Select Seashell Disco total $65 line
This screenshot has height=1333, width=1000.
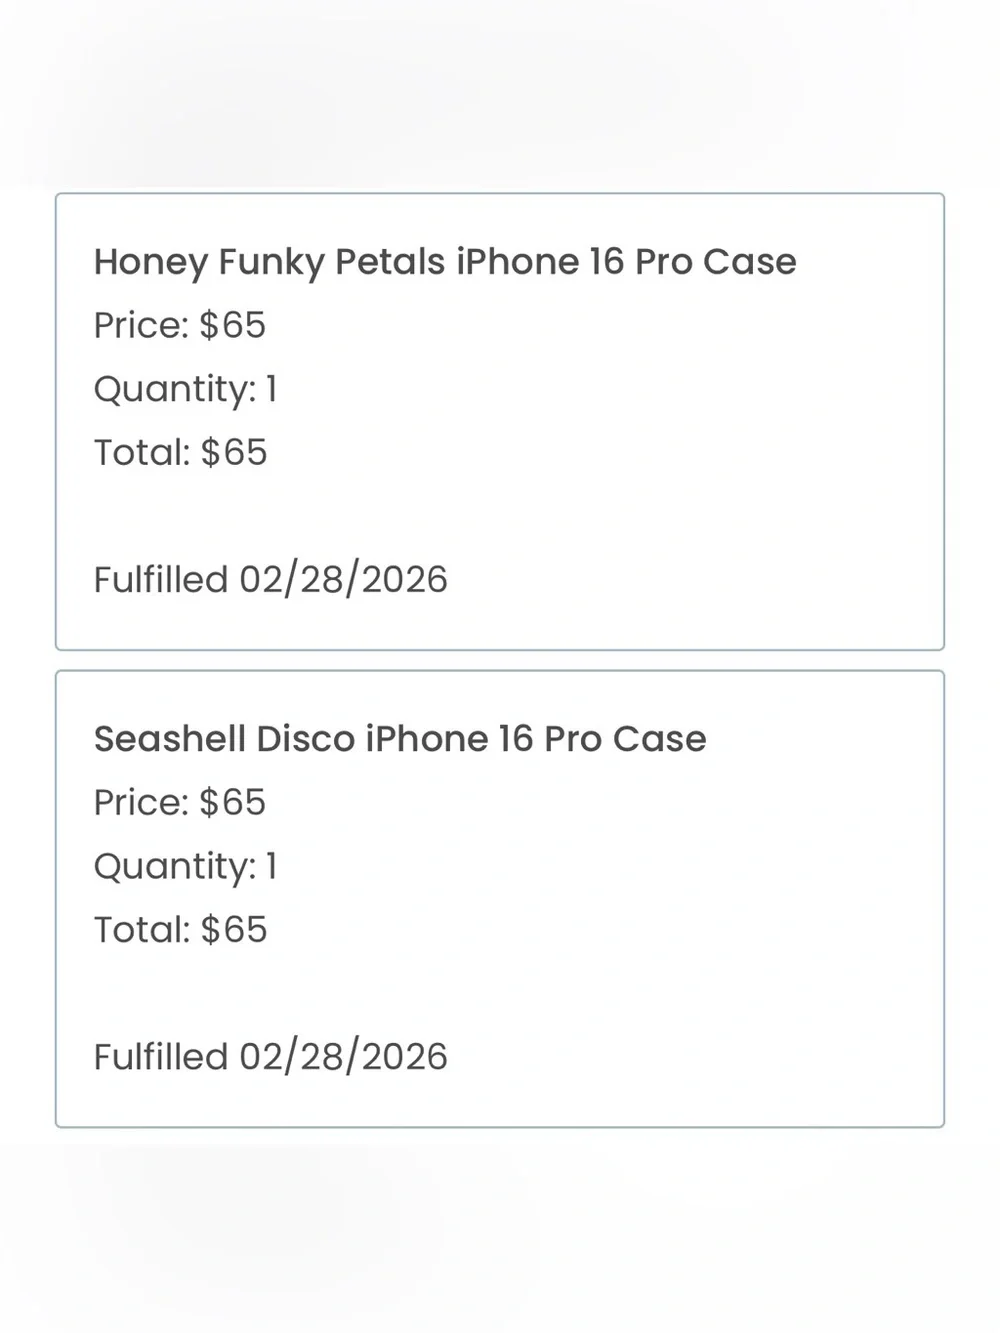click(x=181, y=929)
